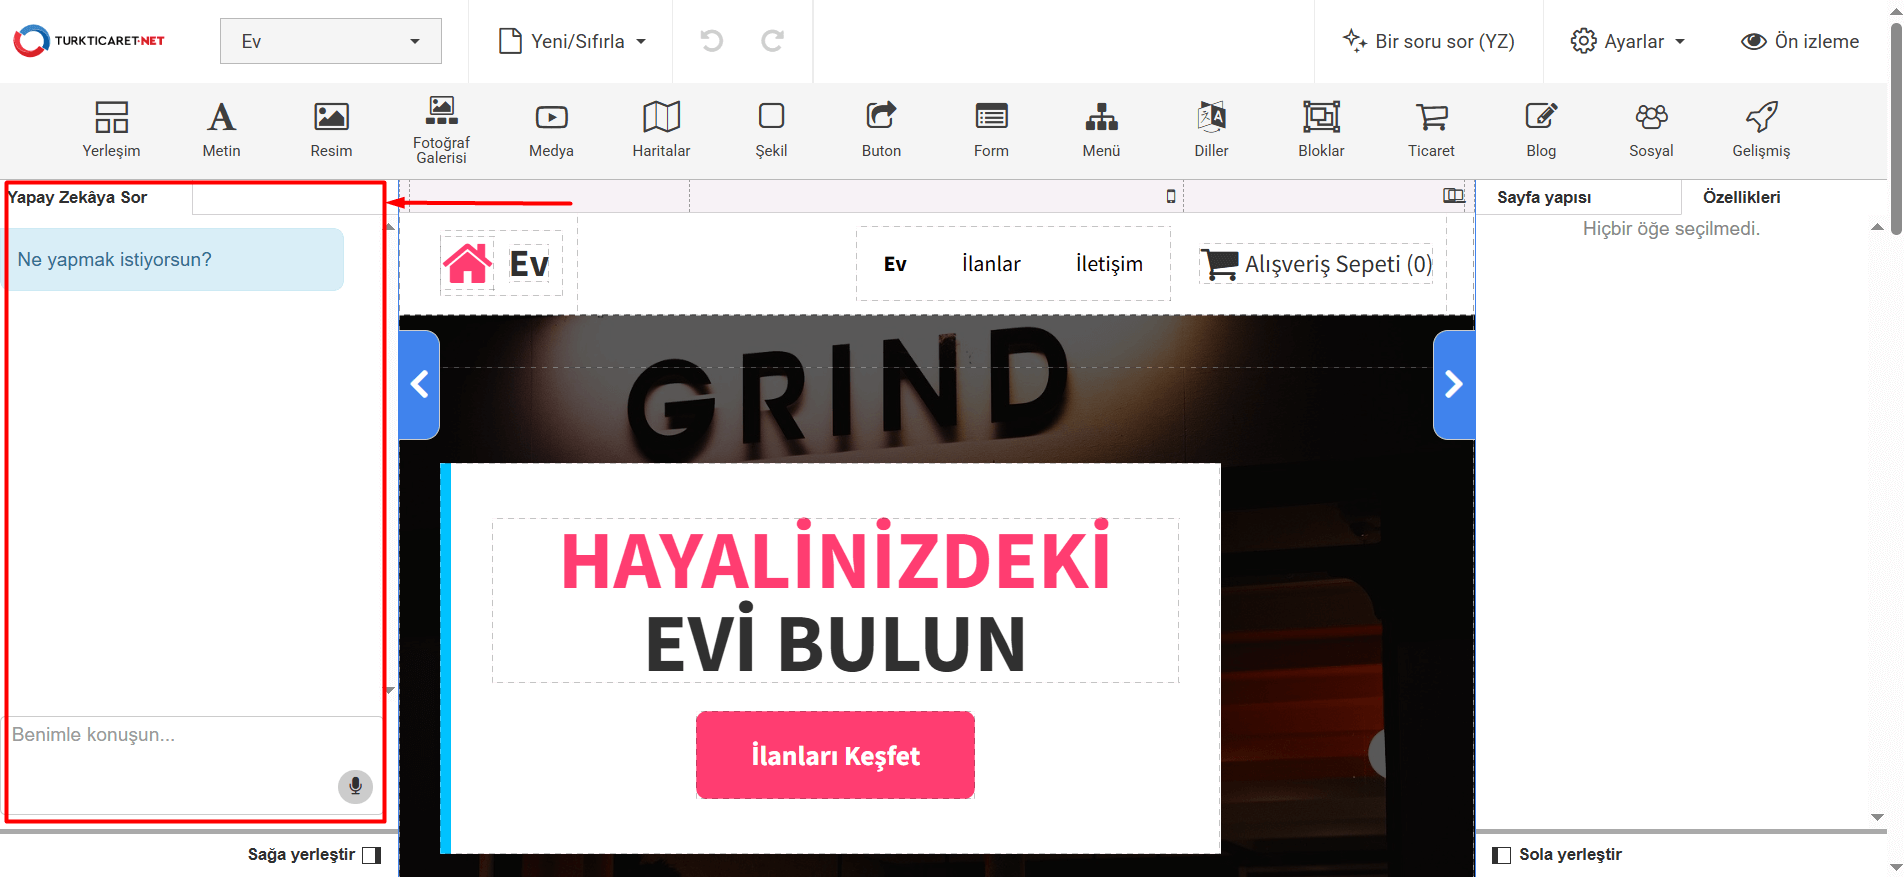
Task: Click the microphone icon in chat
Action: point(355,787)
